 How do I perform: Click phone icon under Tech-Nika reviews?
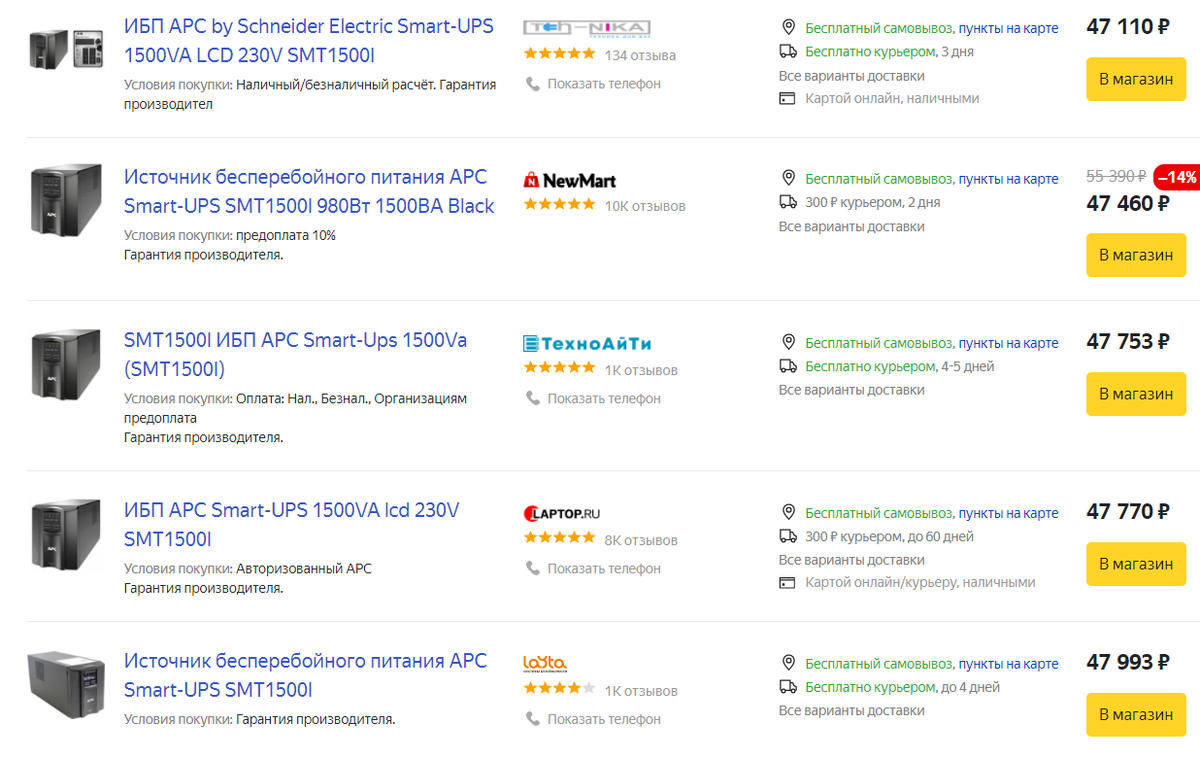pos(533,84)
